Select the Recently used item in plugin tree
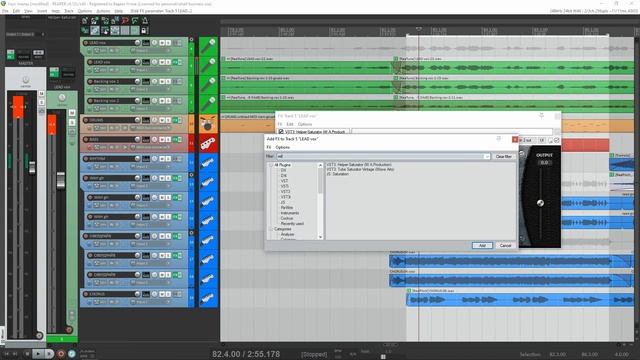 [292, 224]
